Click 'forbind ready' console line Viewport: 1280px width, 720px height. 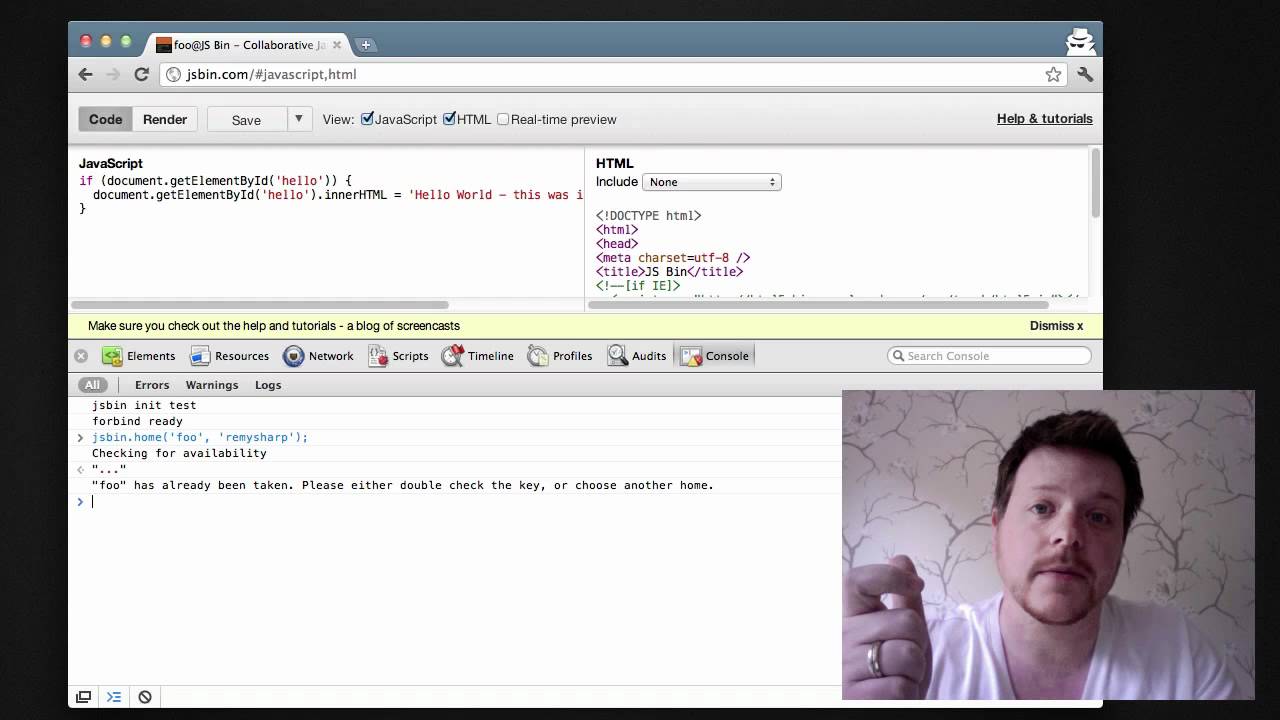click(x=137, y=421)
